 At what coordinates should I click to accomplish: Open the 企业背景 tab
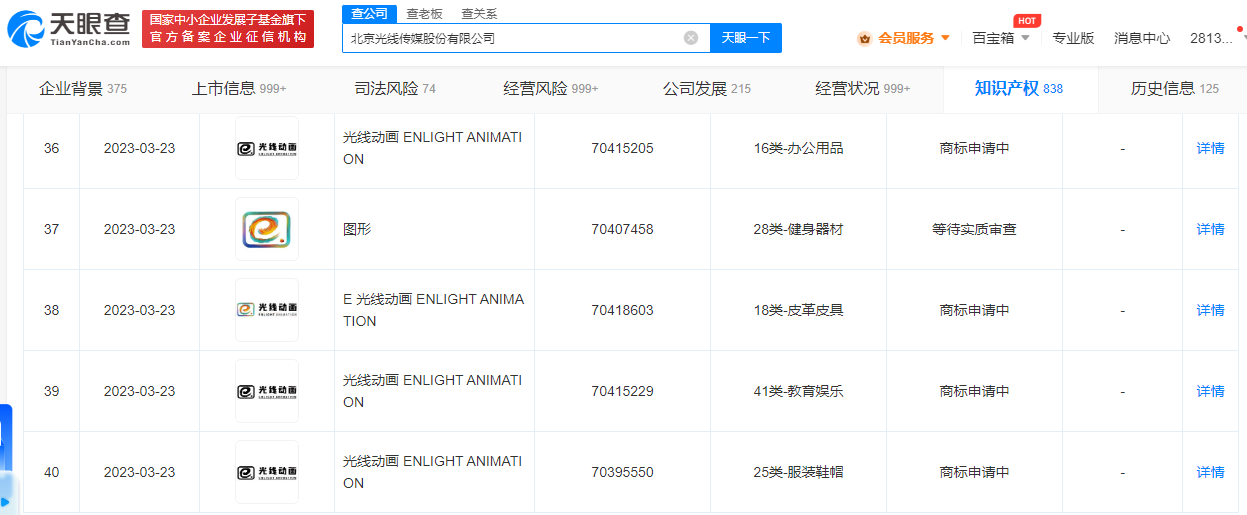(83, 89)
